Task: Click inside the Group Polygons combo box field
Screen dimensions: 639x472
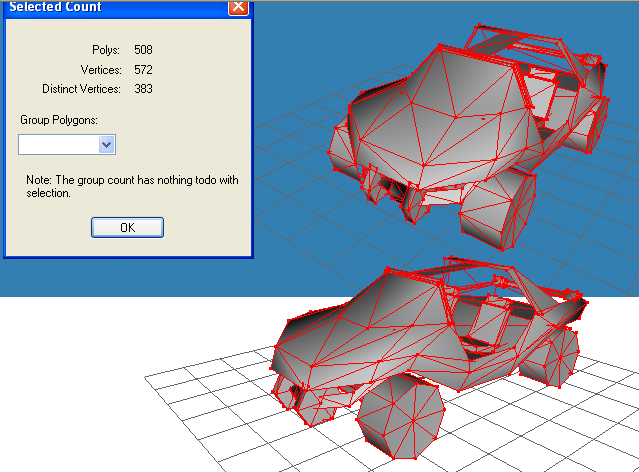Action: pyautogui.click(x=67, y=144)
